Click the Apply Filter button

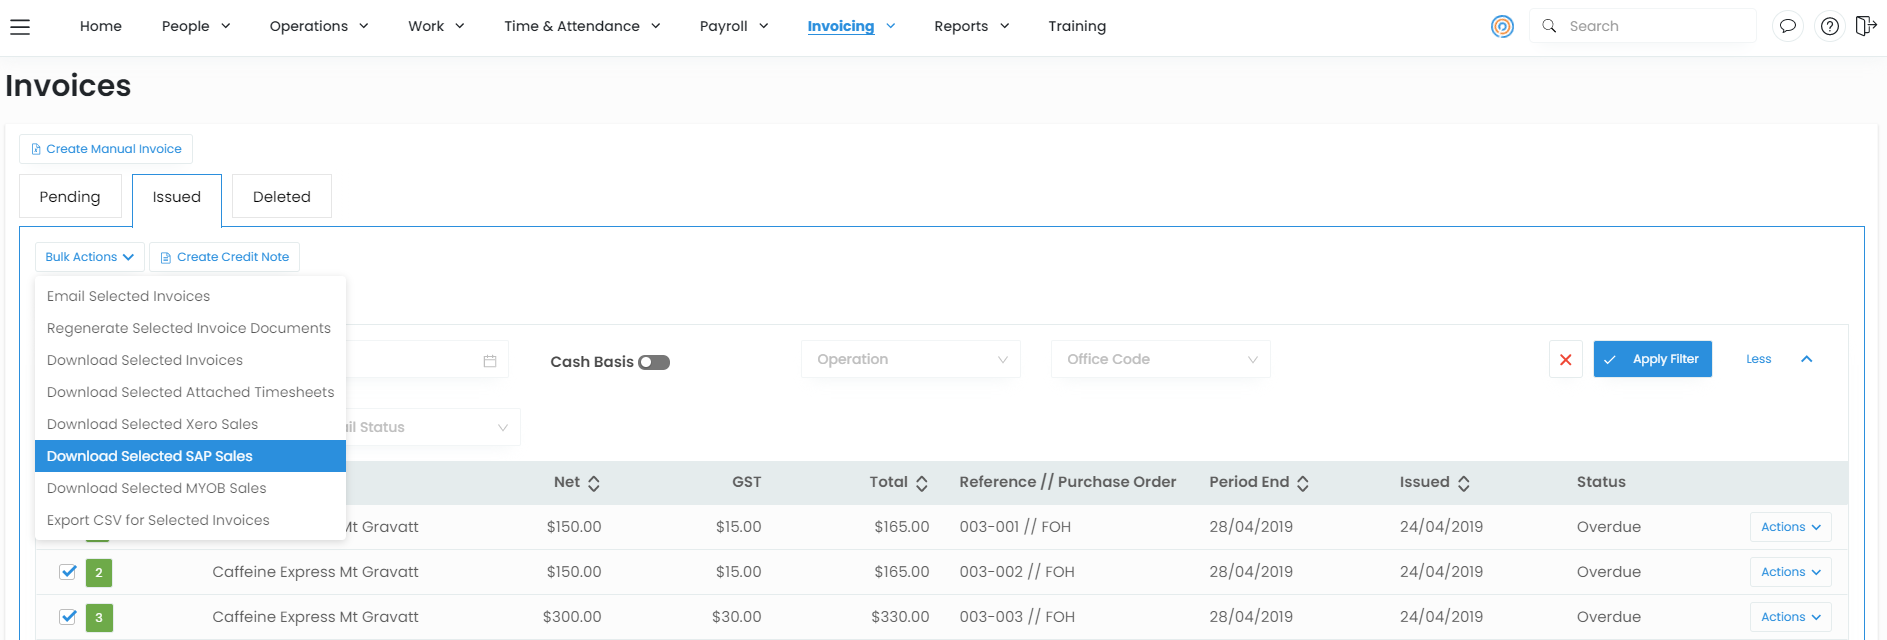pyautogui.click(x=1652, y=359)
